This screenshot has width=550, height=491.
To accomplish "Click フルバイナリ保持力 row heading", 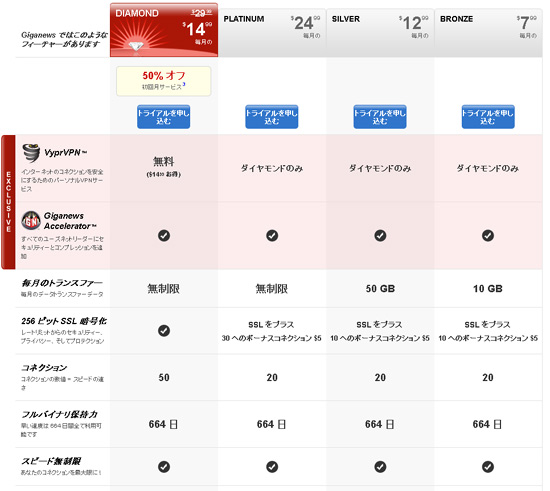I will (59, 414).
